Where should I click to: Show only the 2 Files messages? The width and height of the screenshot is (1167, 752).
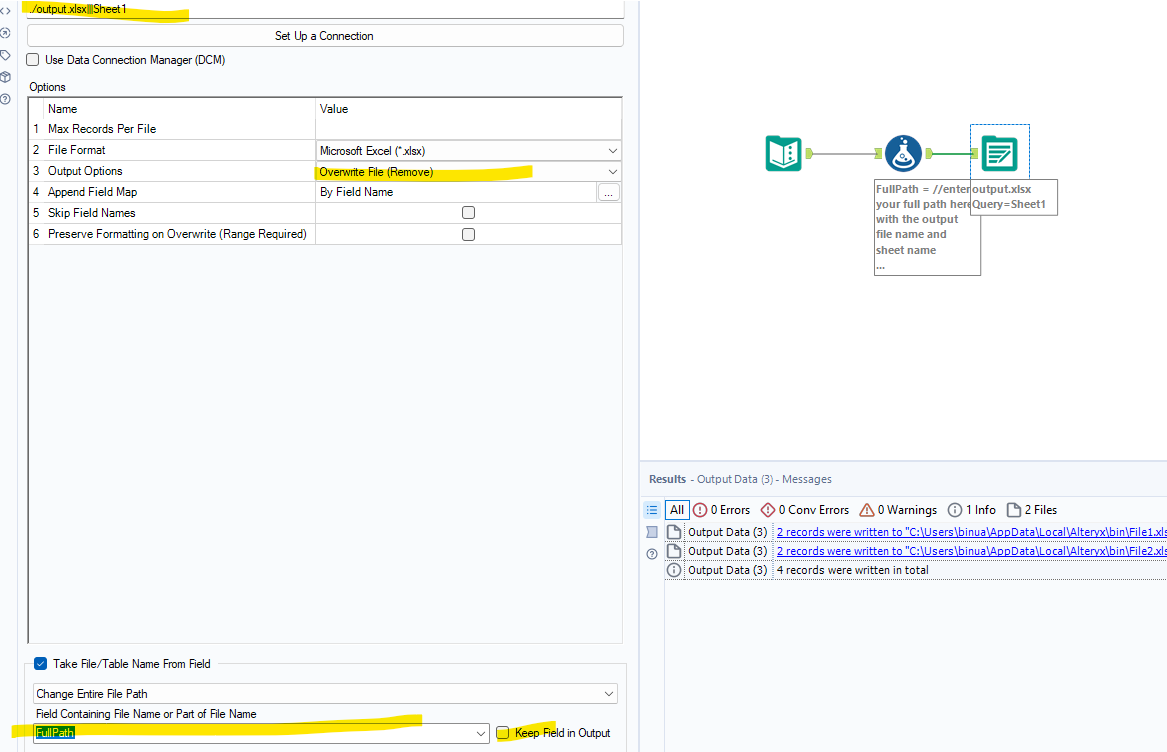[1031, 510]
